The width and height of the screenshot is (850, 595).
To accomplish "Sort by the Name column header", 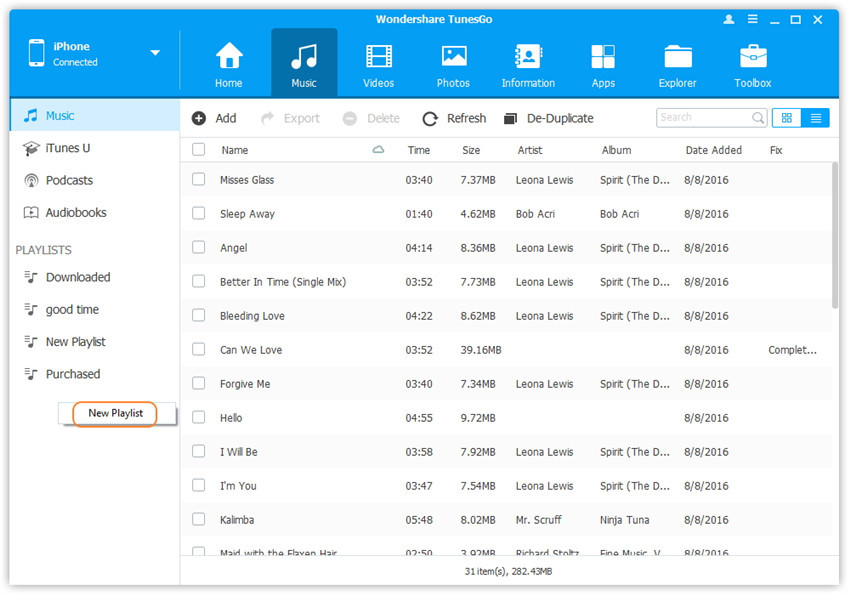I will (x=235, y=150).
